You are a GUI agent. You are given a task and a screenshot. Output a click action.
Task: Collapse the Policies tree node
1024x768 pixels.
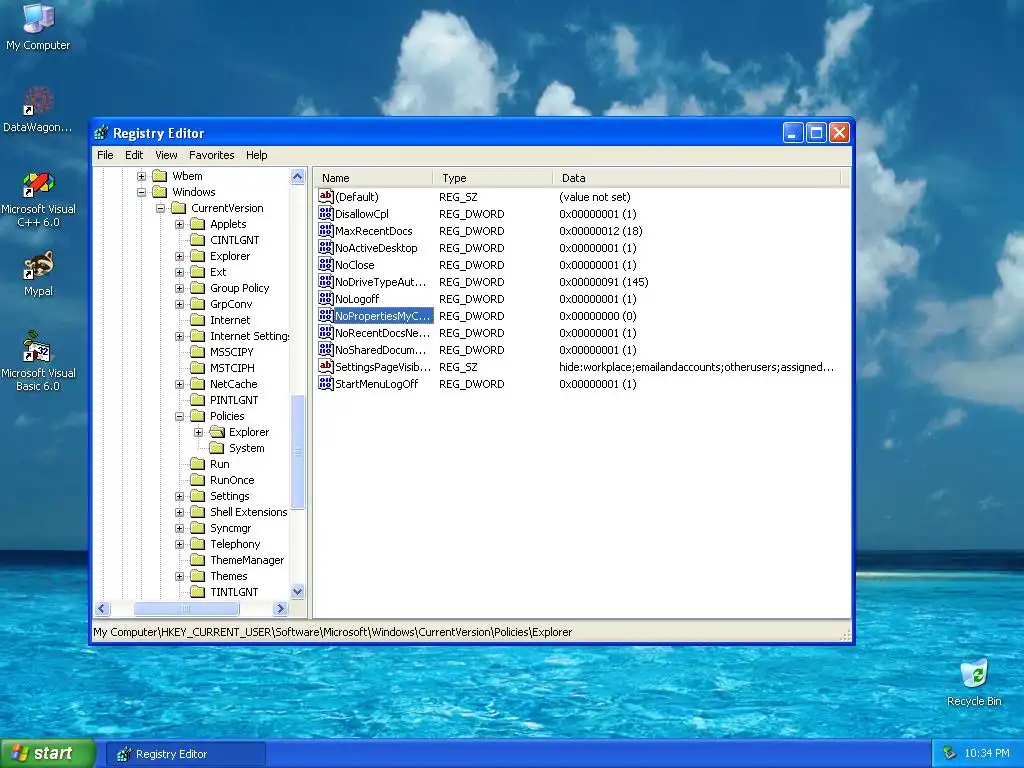click(180, 416)
